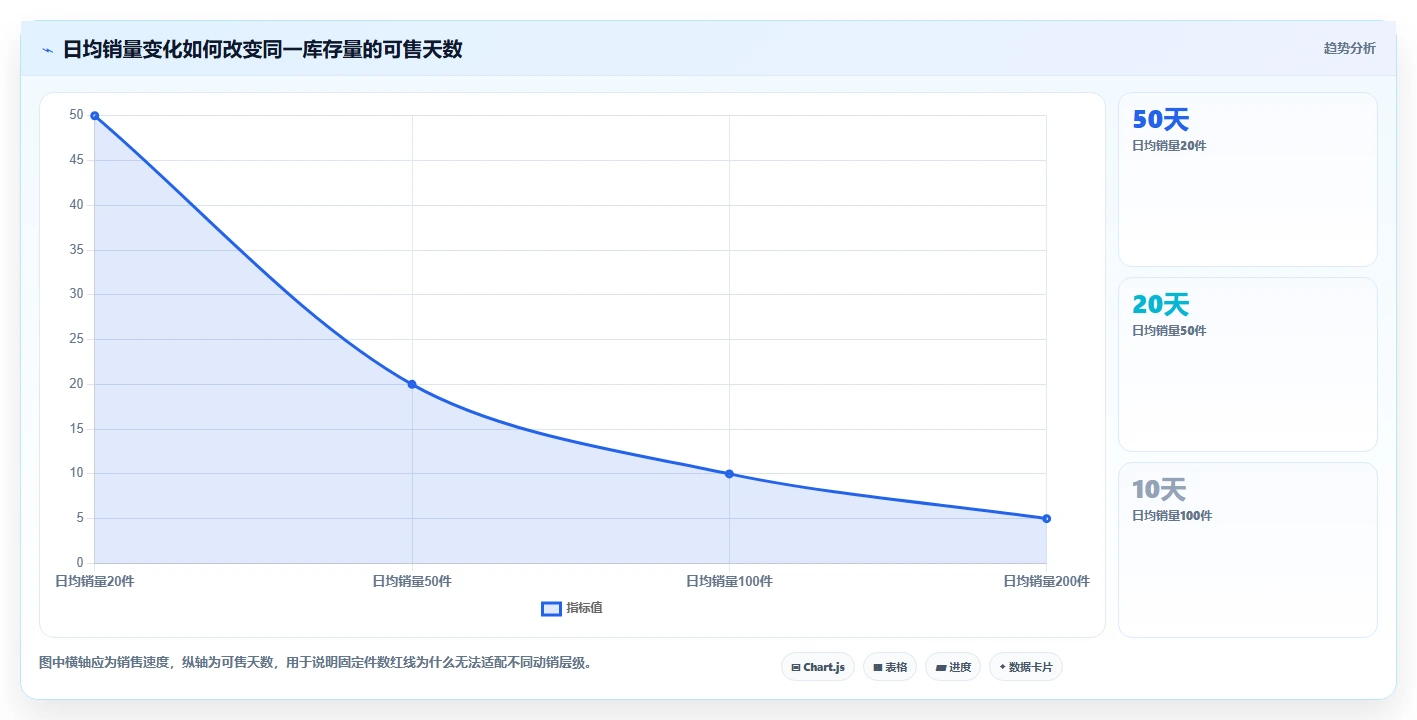Click y-axis tick label 15

[76, 429]
